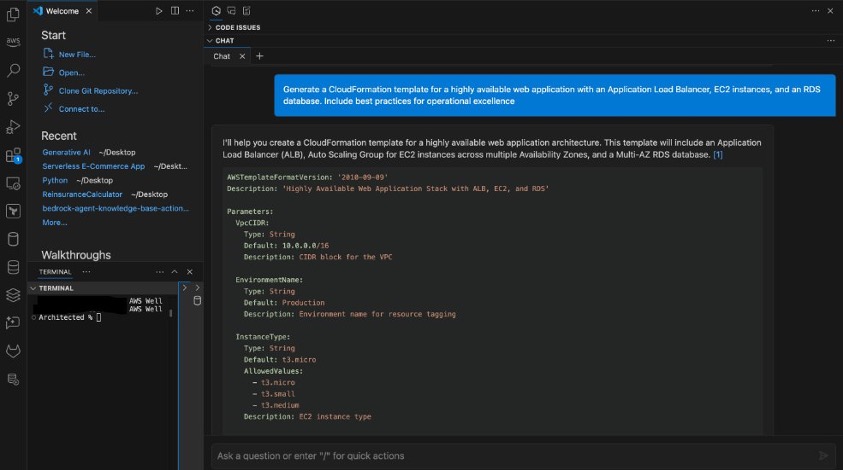Open terminal panel actions ellipsis beside maximize caret

[x=160, y=272]
